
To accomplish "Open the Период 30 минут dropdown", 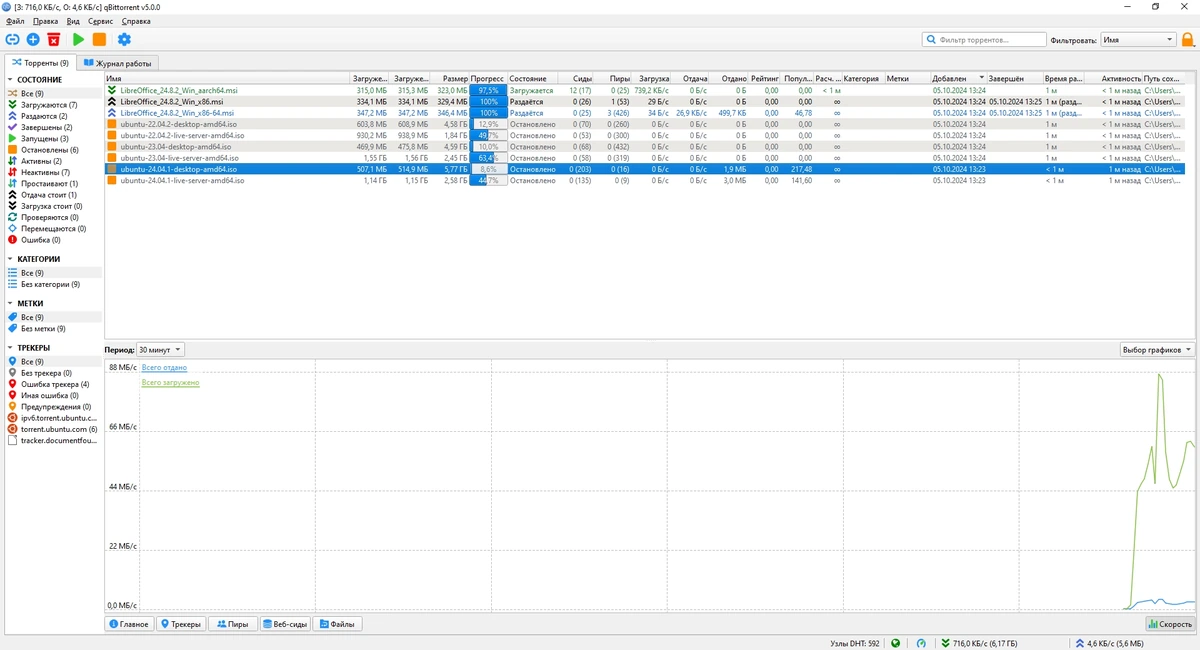I will [x=160, y=350].
